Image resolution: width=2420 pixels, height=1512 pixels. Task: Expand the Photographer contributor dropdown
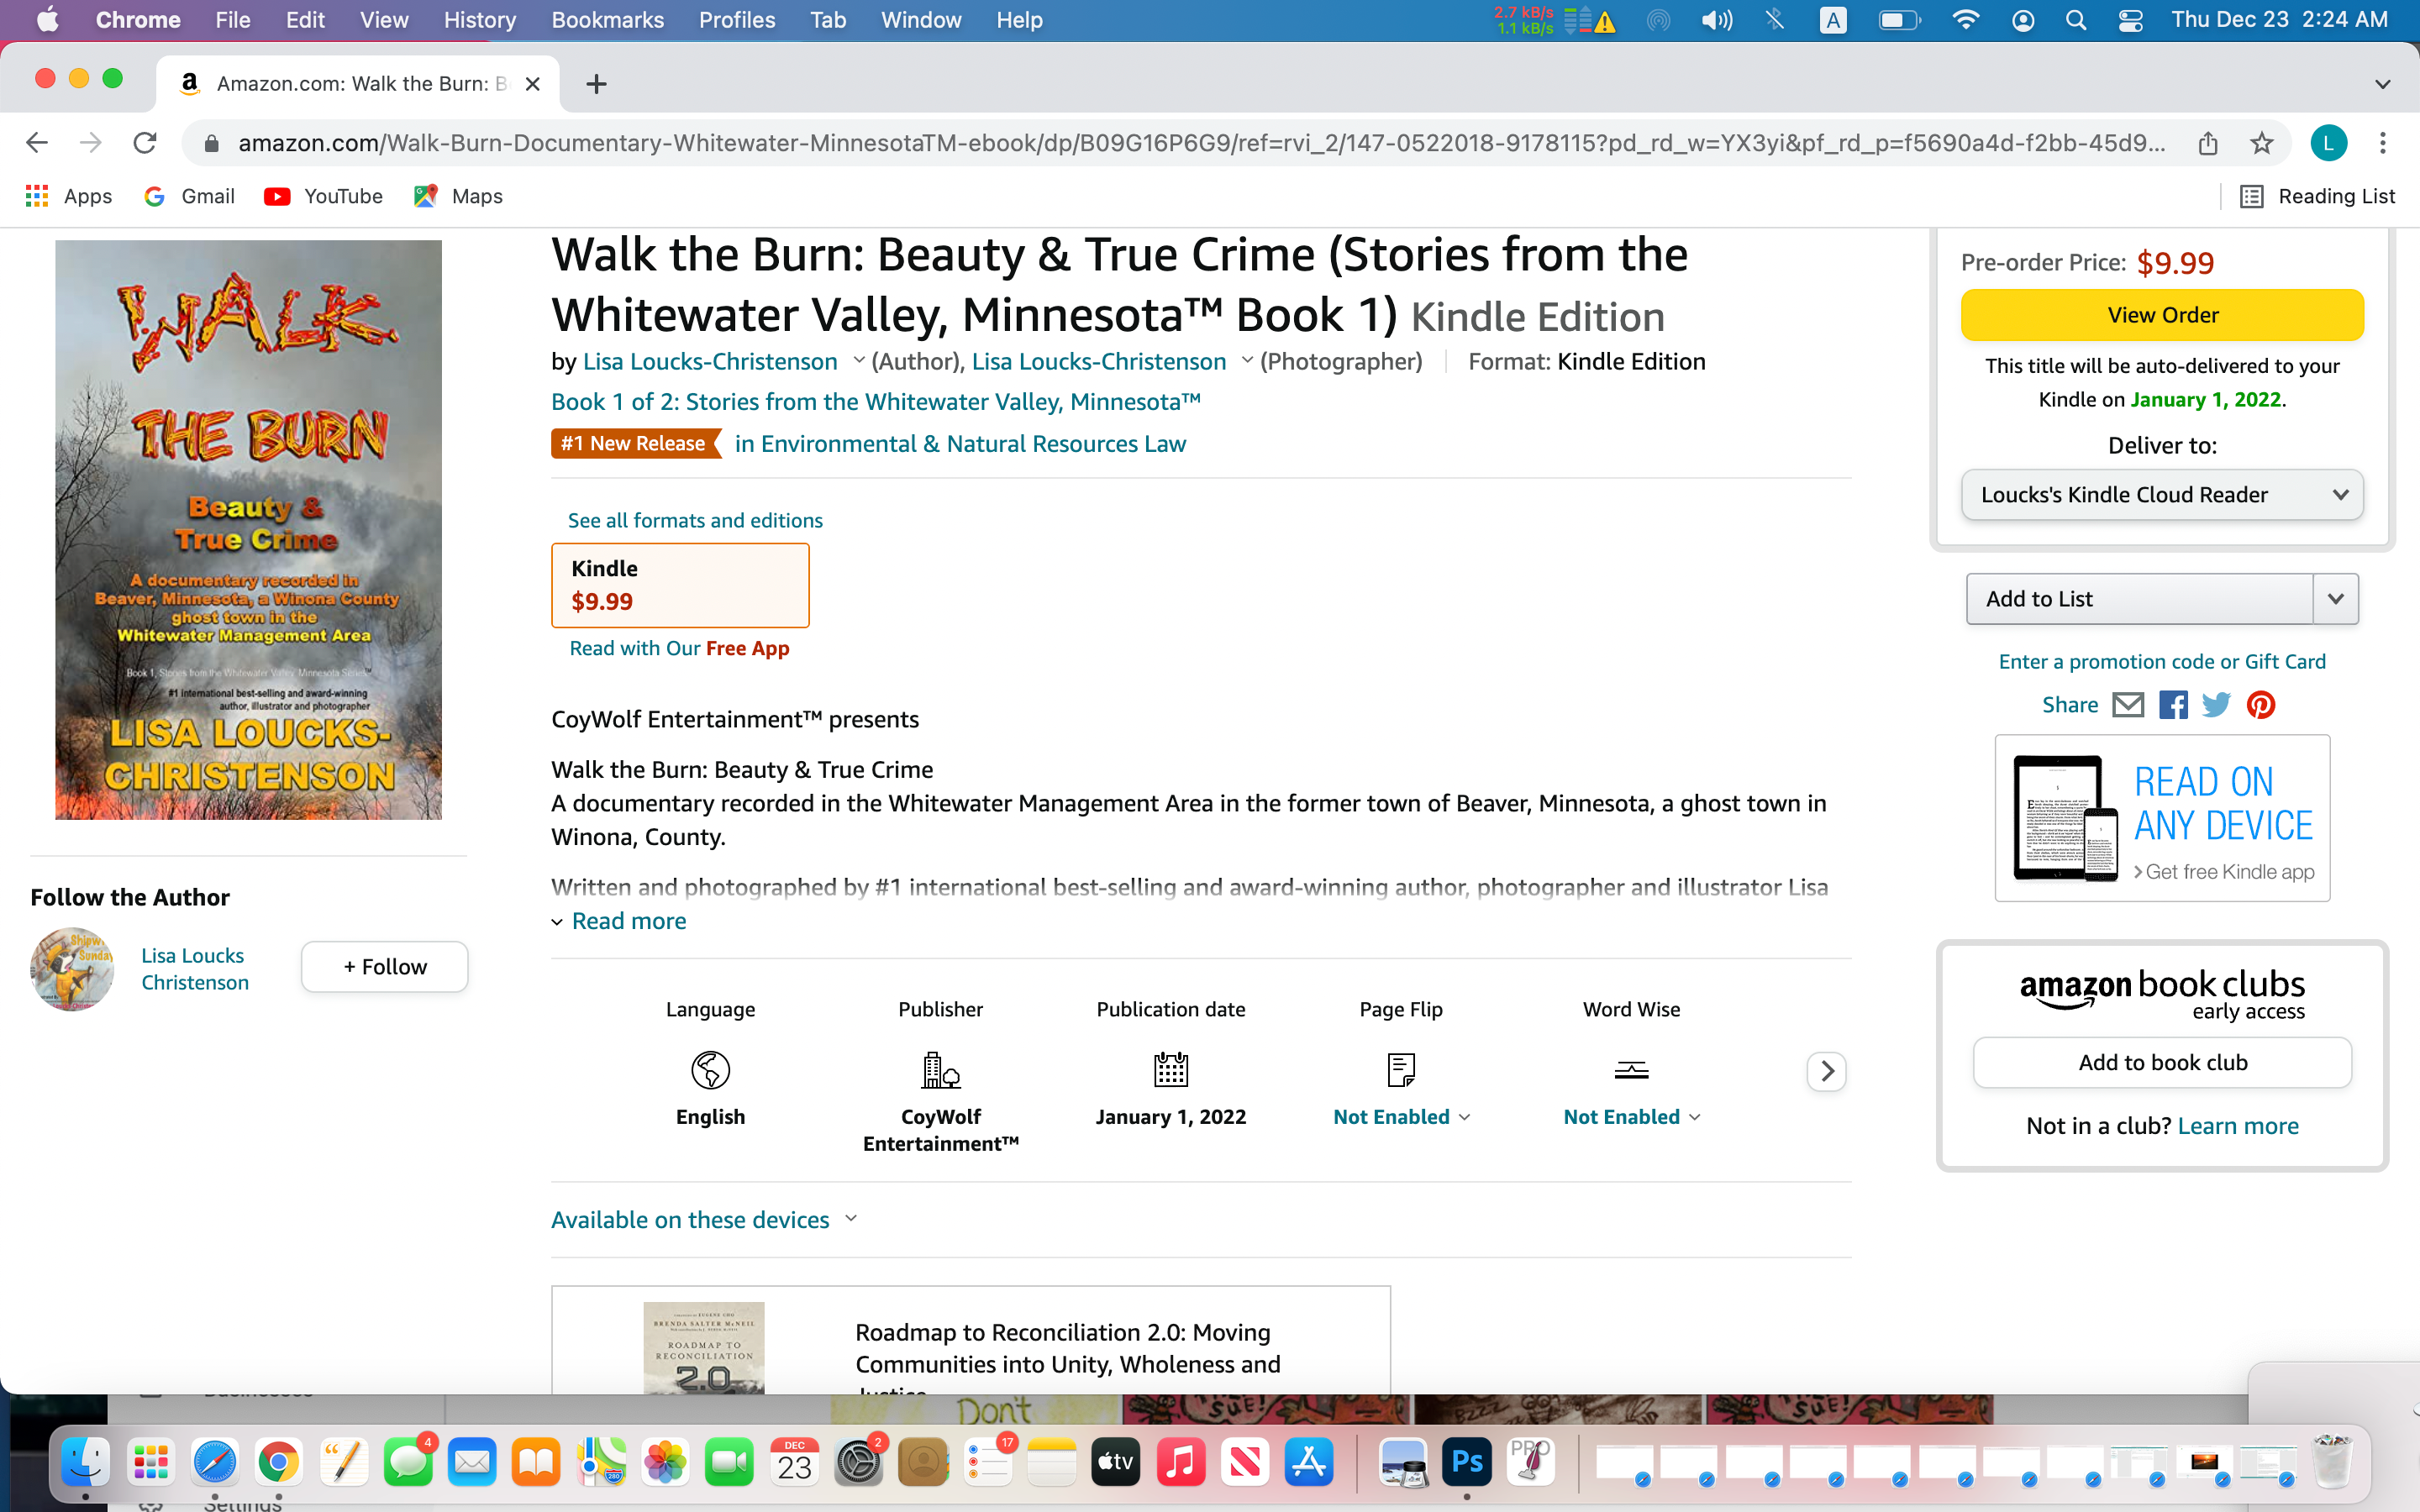click(1246, 361)
